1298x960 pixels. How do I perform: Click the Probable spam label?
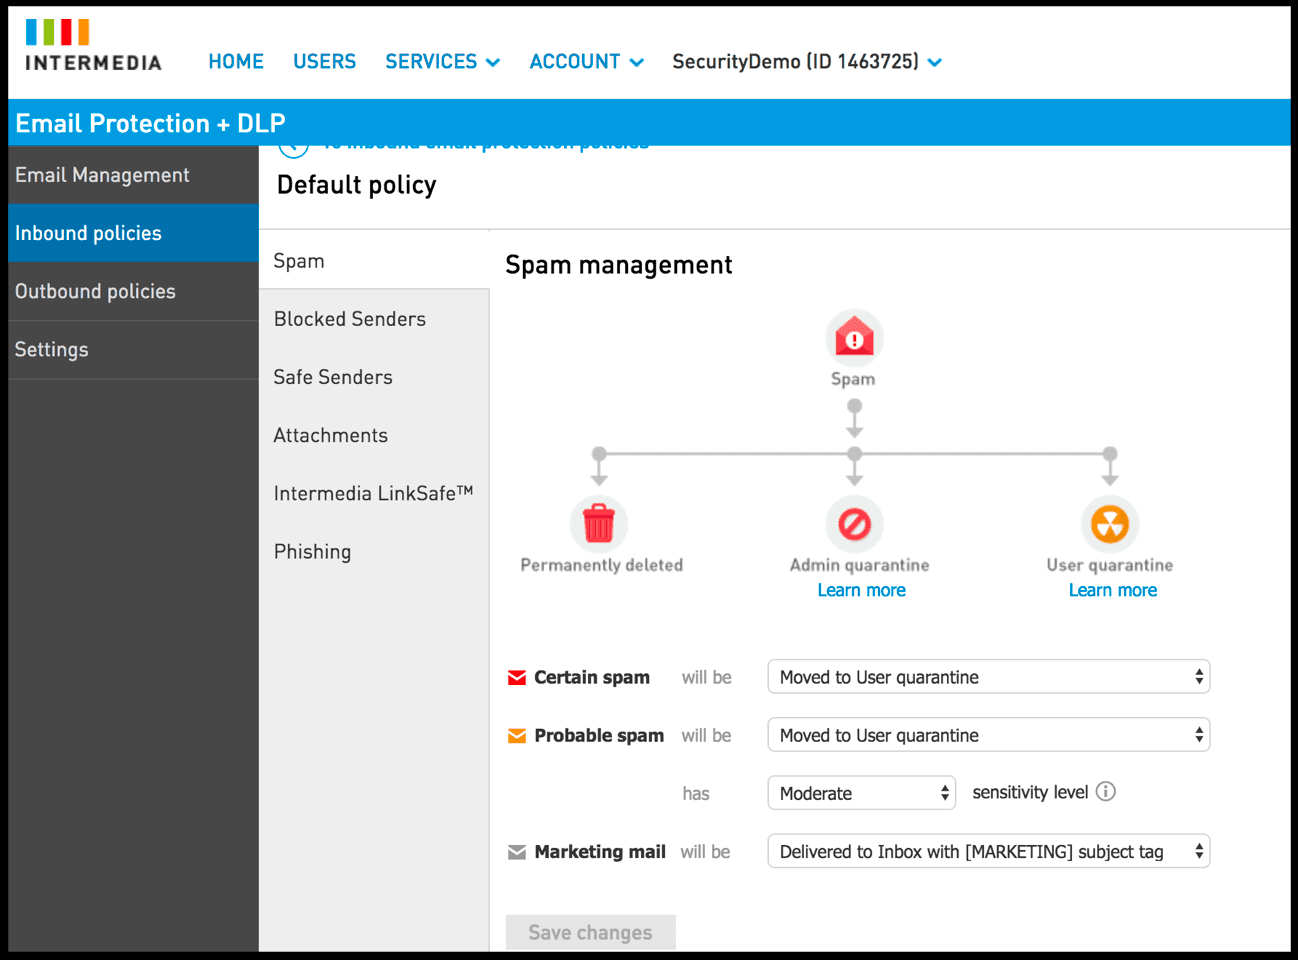click(599, 735)
